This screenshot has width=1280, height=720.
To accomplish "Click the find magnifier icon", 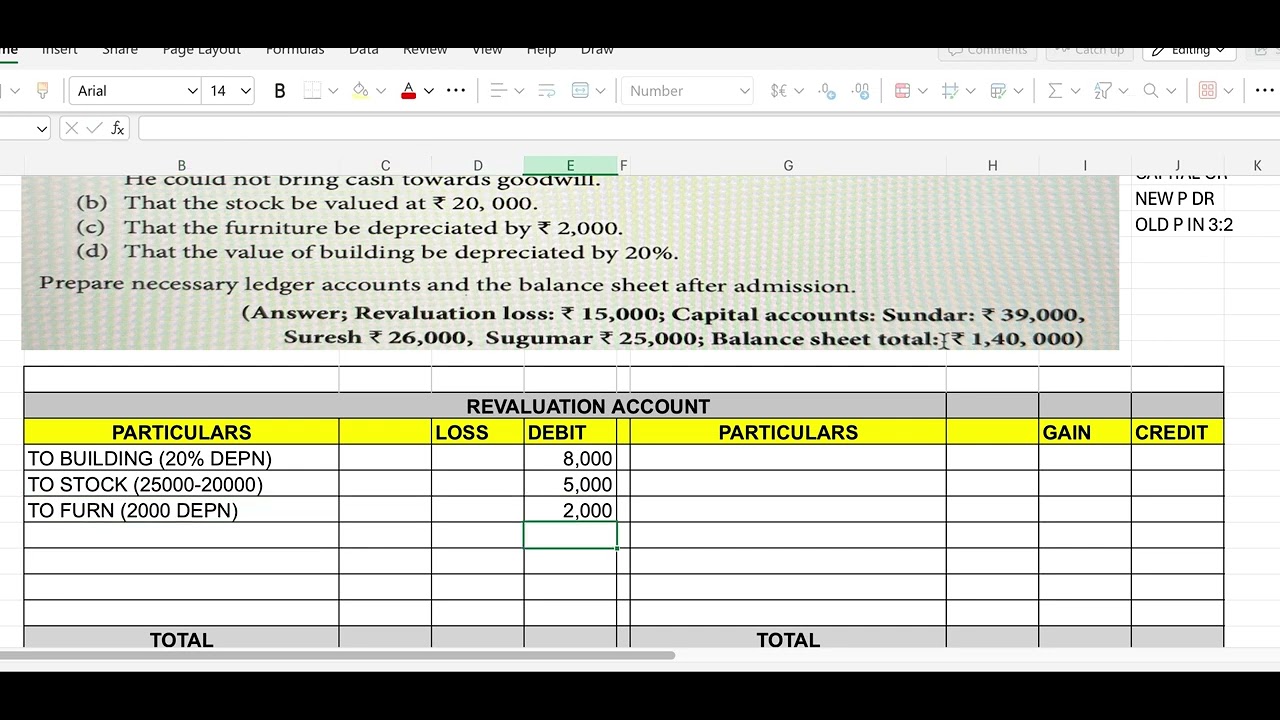I will point(1150,91).
